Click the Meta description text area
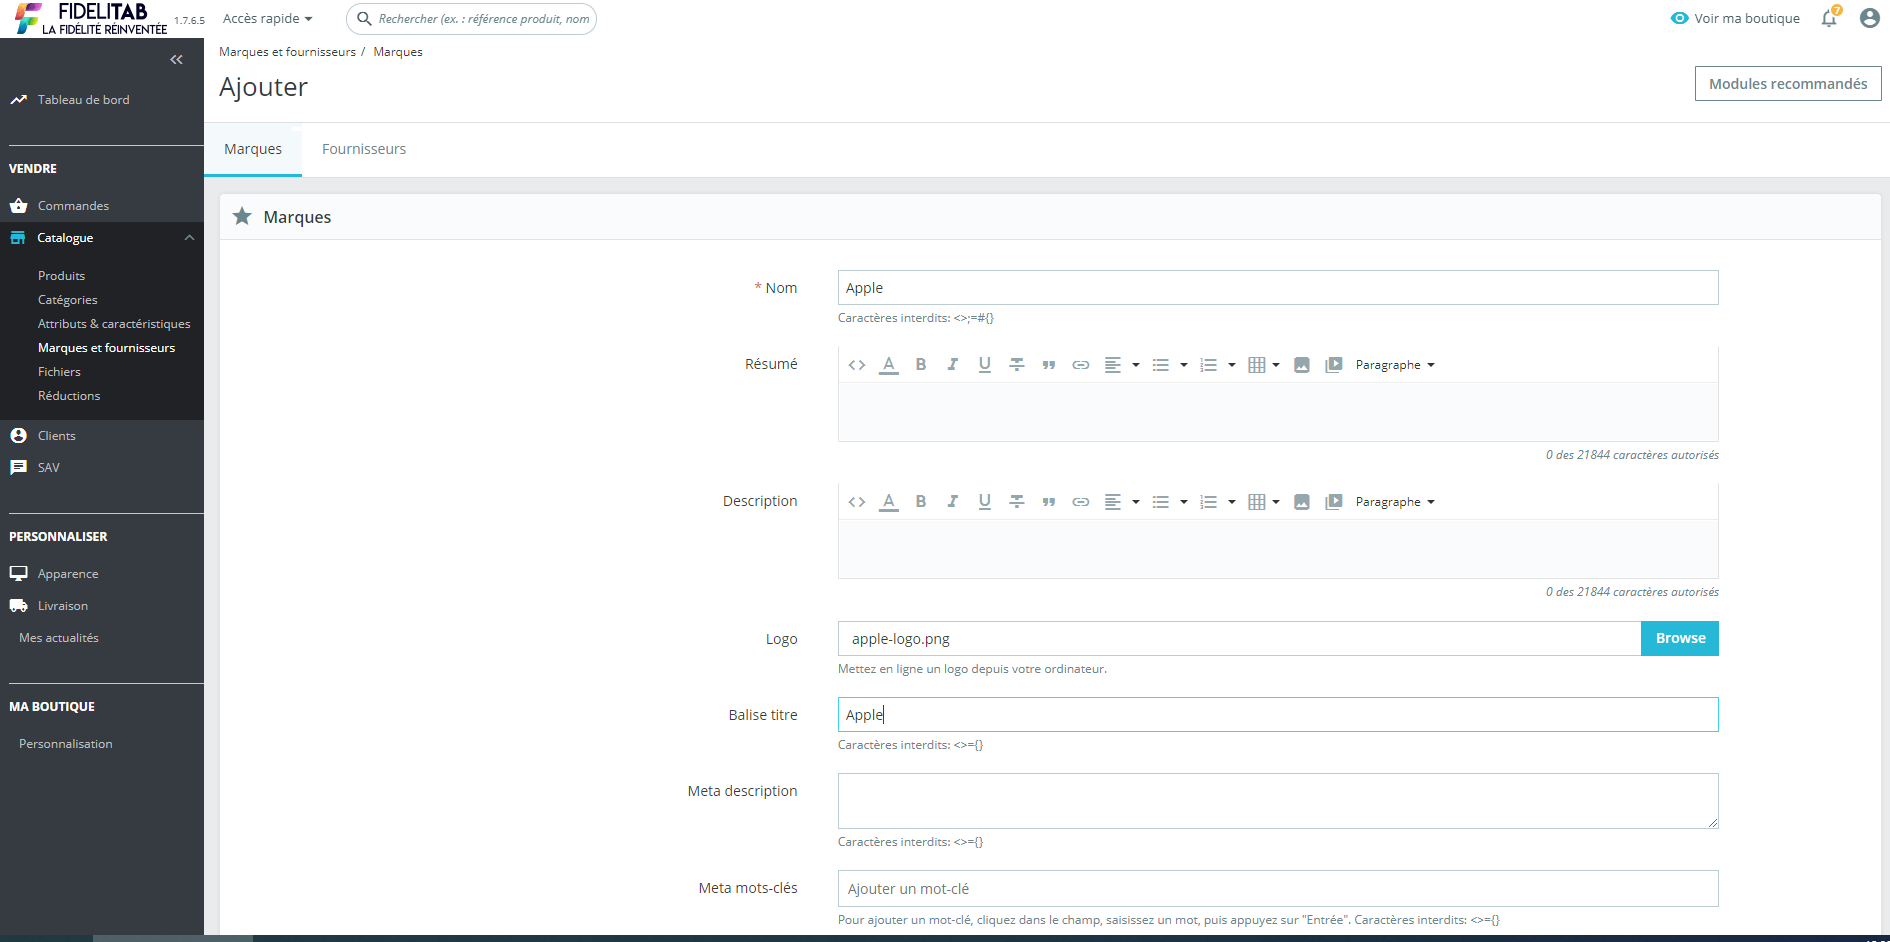 click(1278, 801)
